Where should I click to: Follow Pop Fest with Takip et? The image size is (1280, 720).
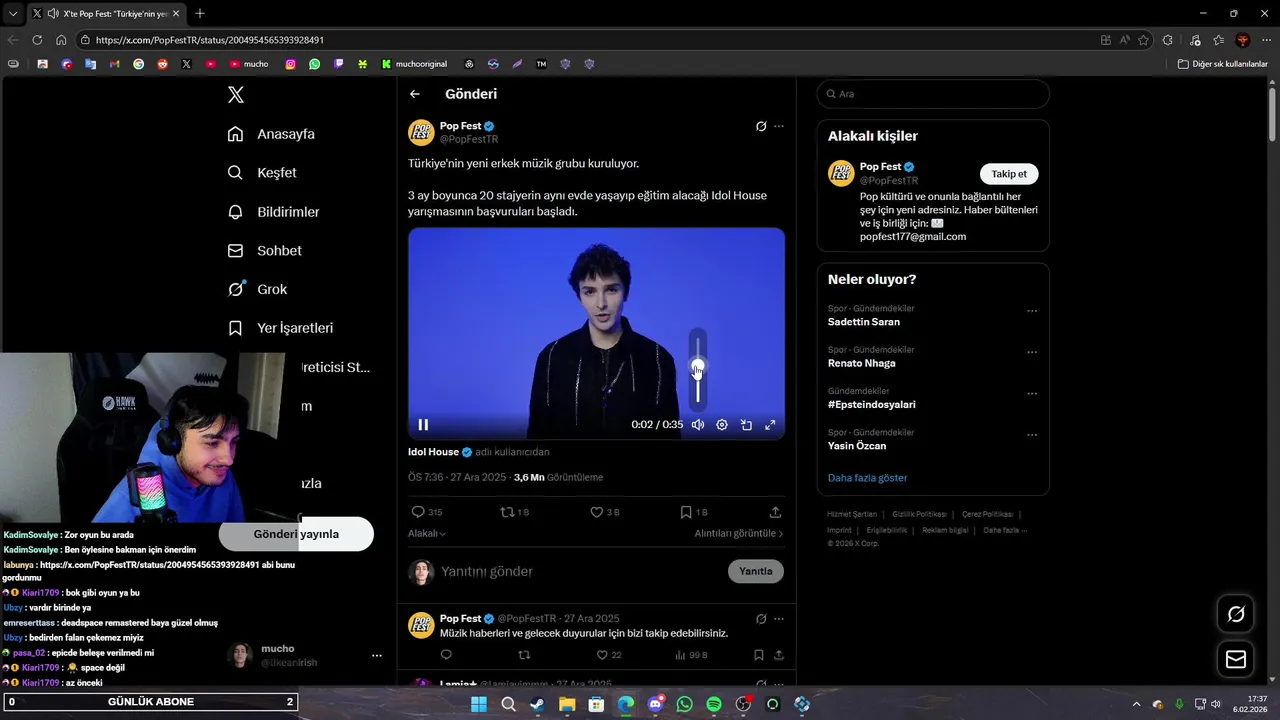coord(1009,174)
